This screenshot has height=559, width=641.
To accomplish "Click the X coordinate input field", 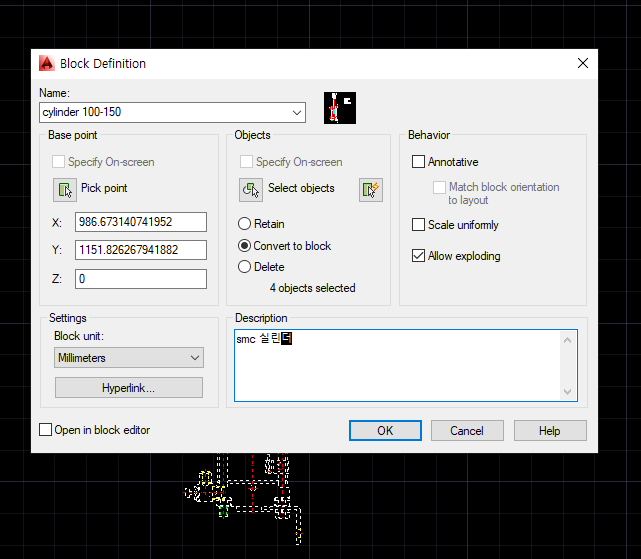I will pyautogui.click(x=141, y=222).
